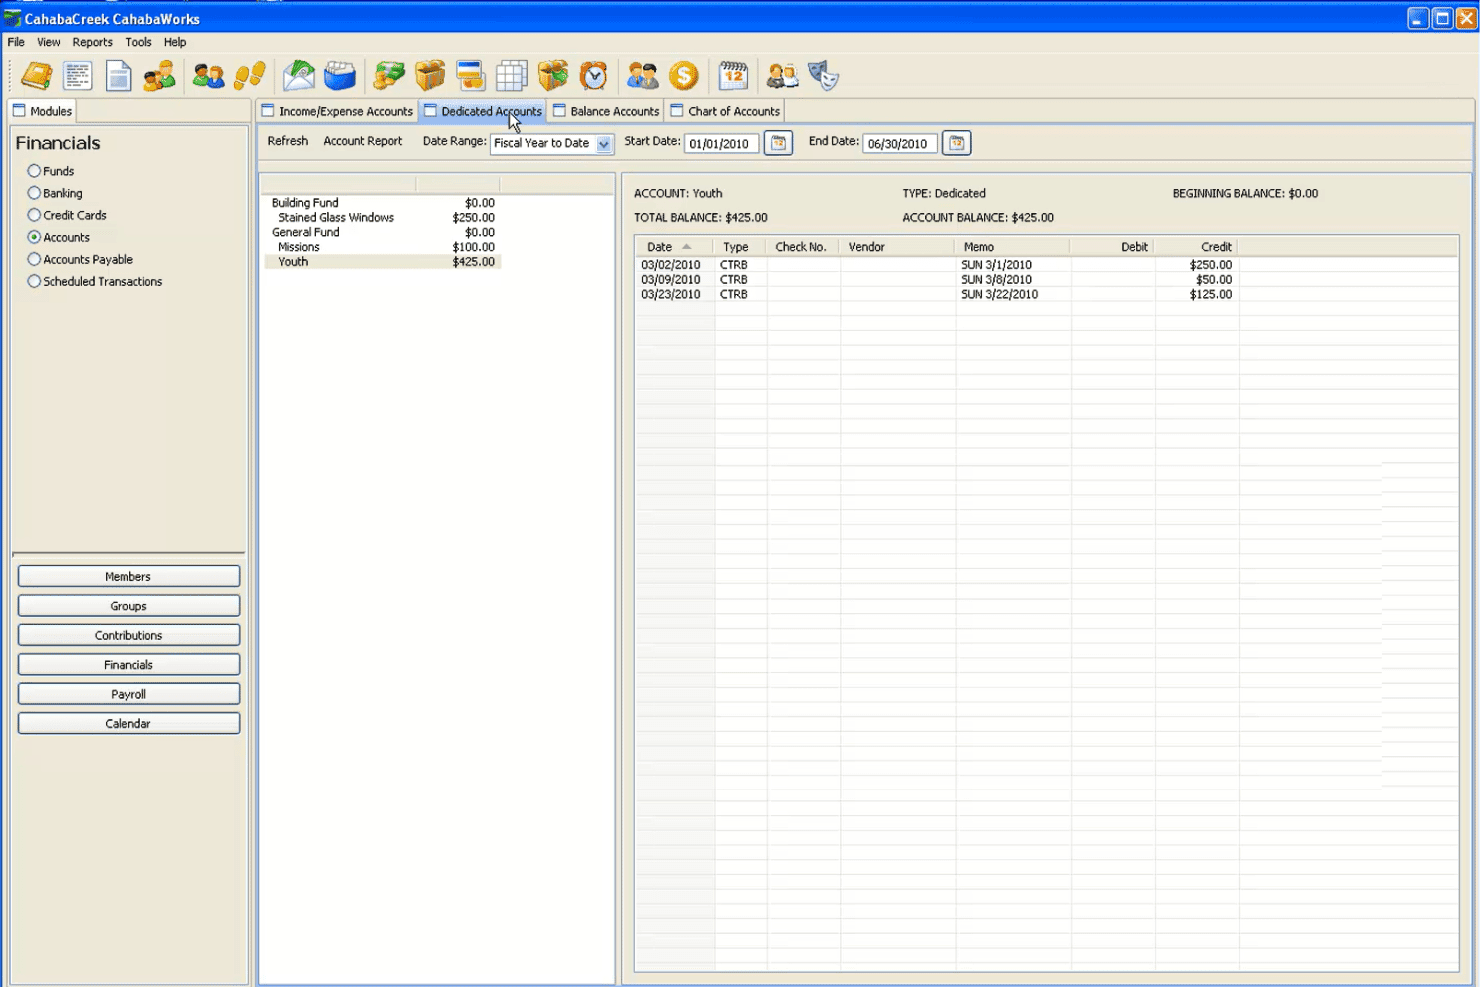
Task: Expand the Date Range dropdown
Action: pos(604,144)
